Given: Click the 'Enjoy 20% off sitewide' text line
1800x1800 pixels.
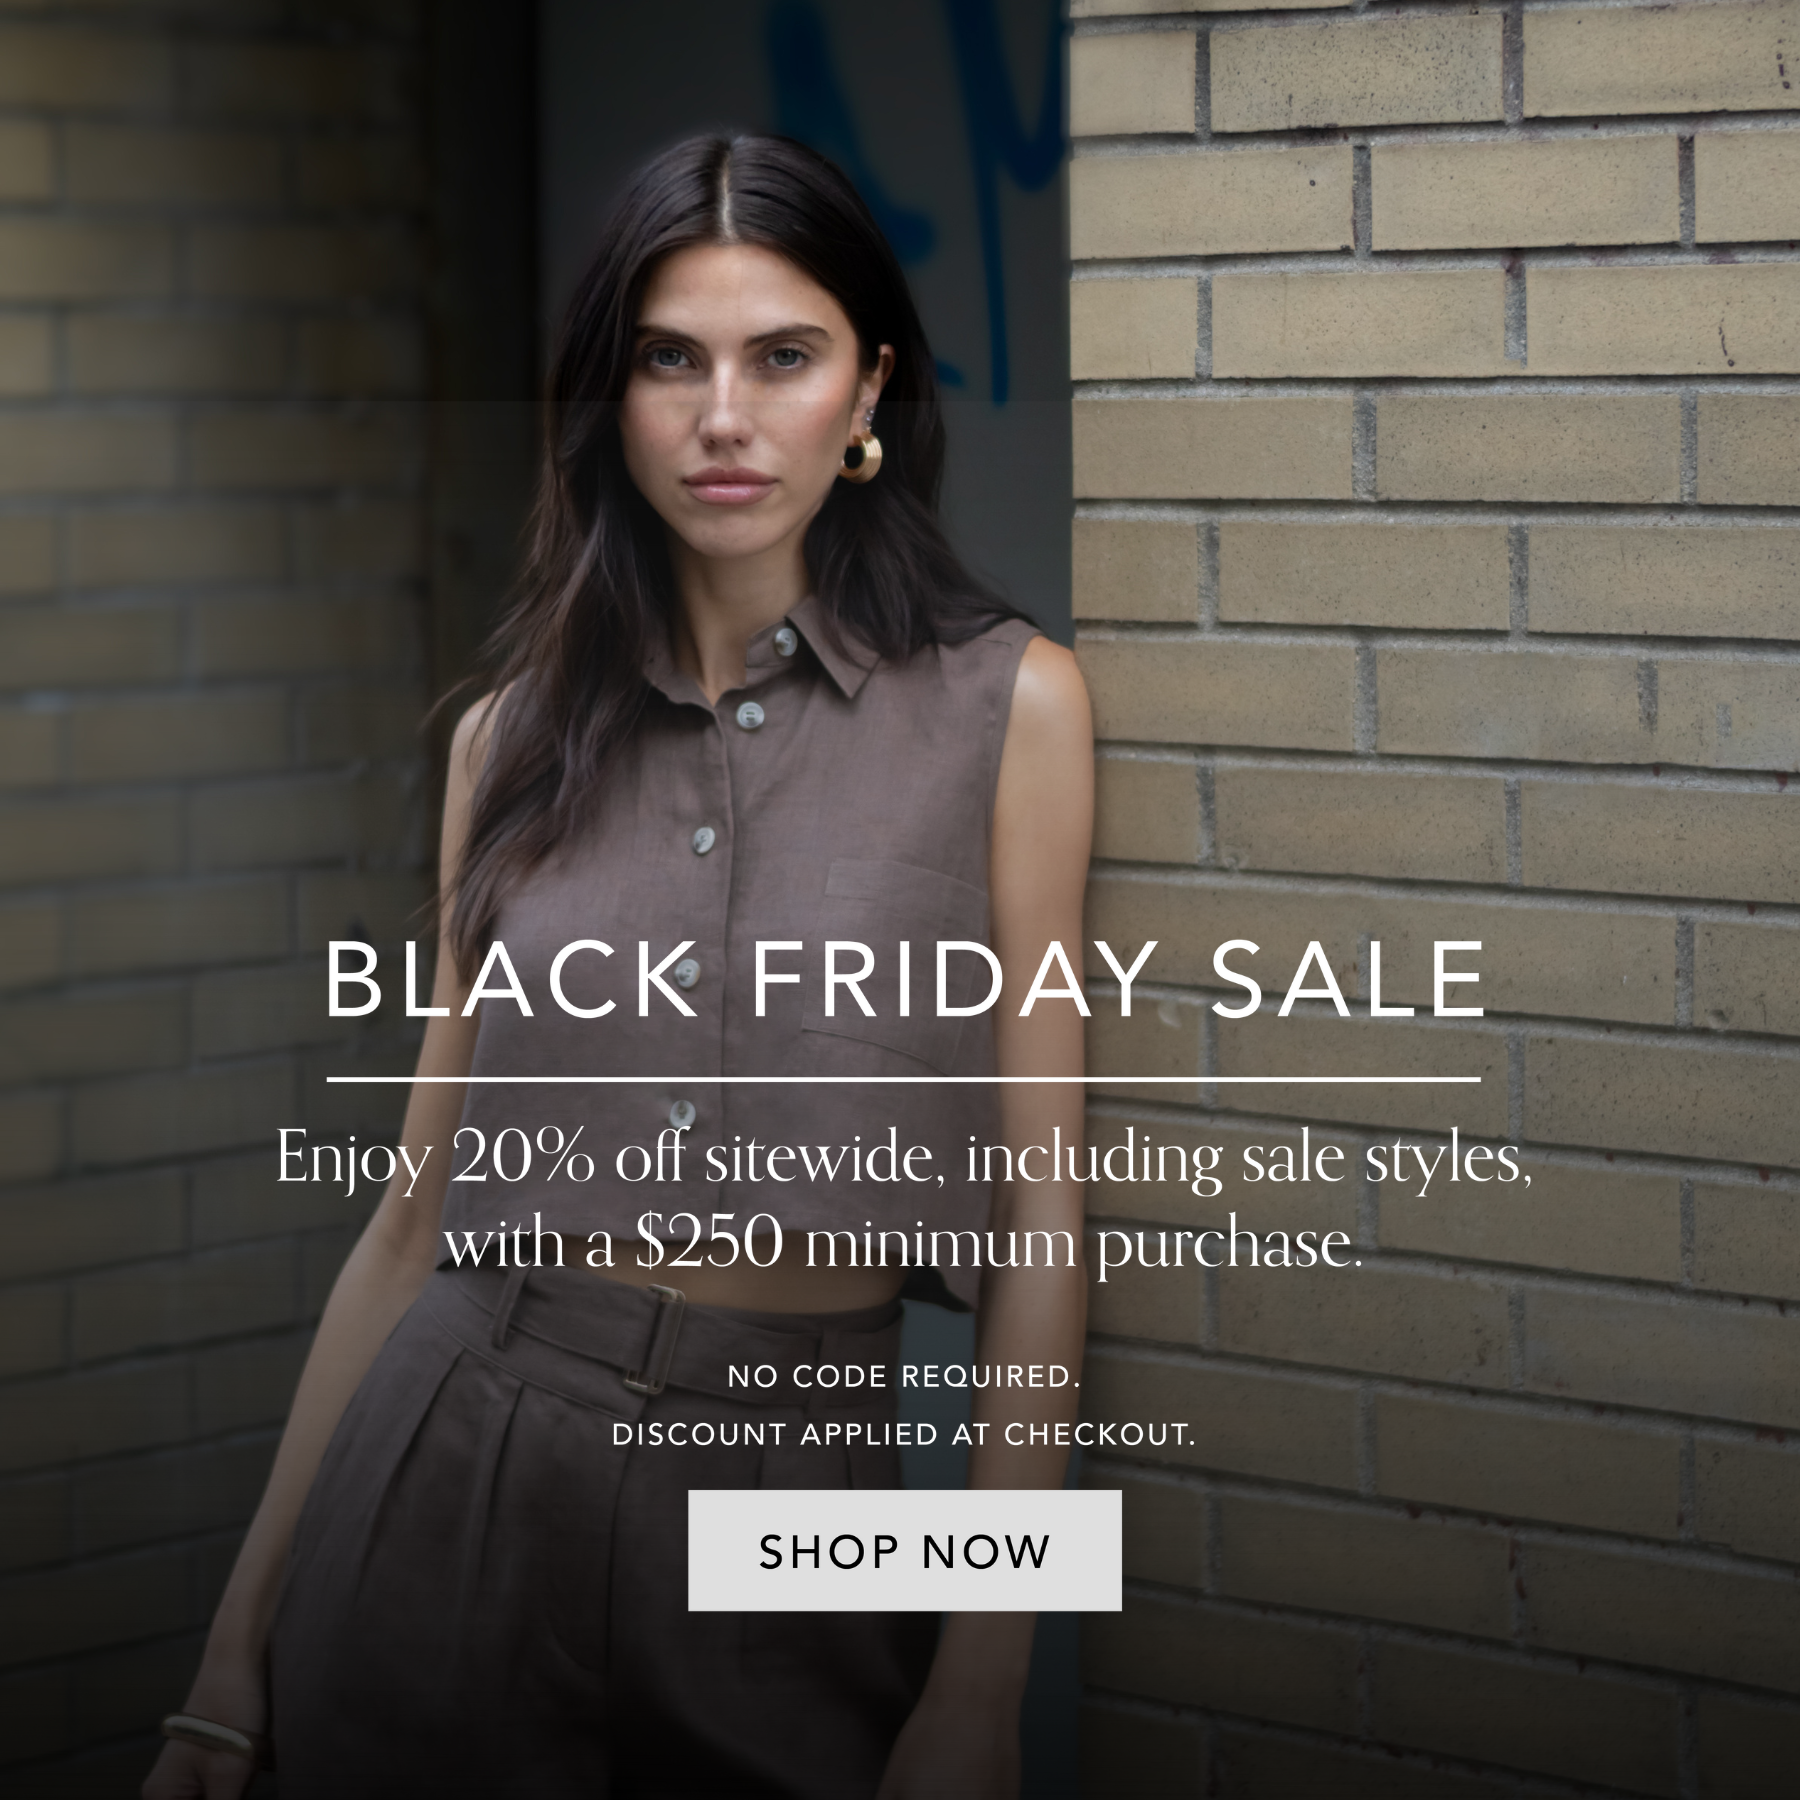Looking at the screenshot, I should [904, 1160].
